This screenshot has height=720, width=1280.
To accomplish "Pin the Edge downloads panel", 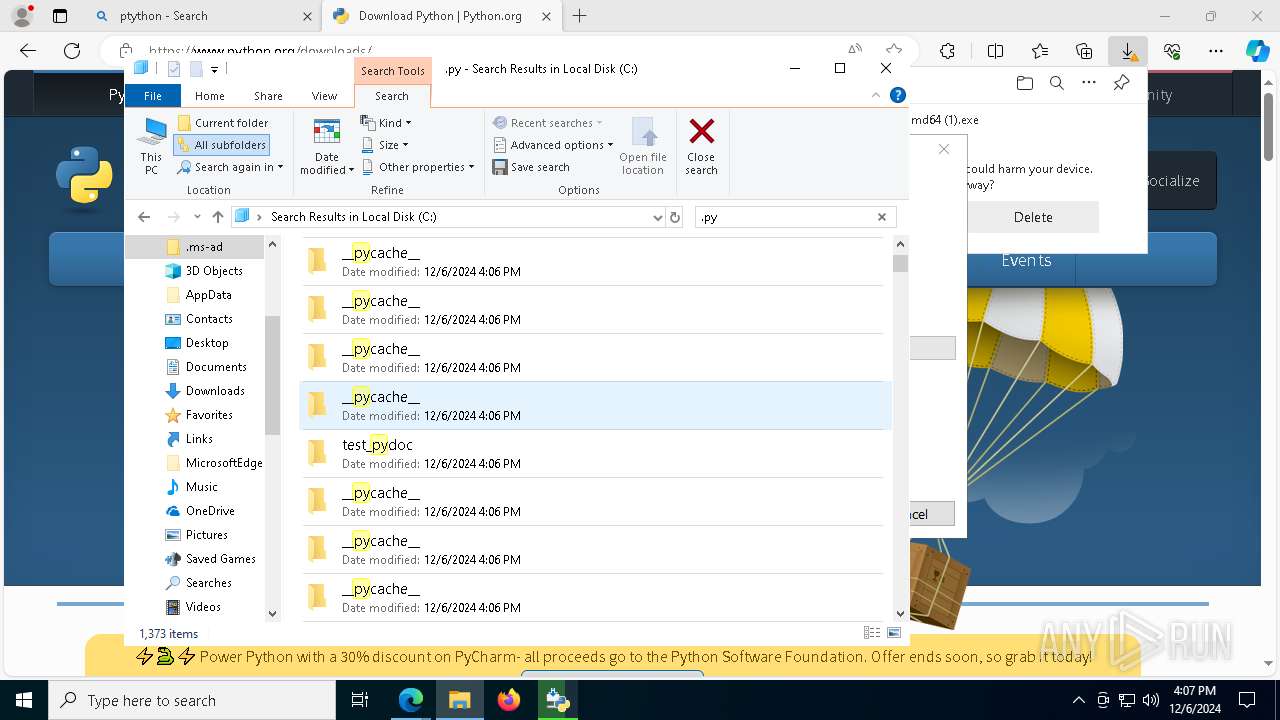I will click(1121, 83).
